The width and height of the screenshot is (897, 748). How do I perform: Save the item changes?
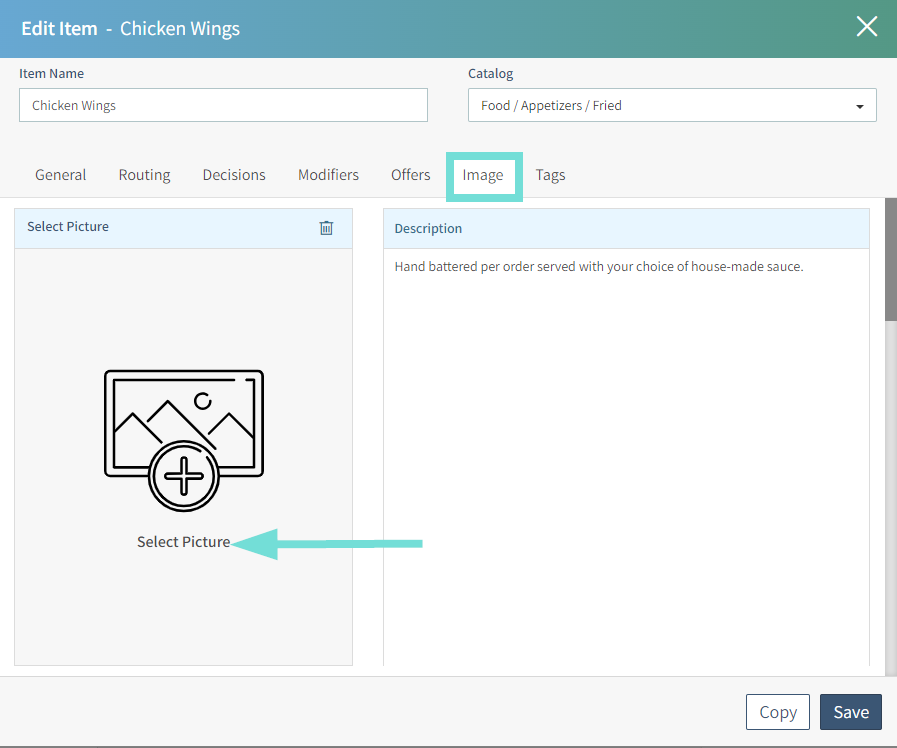[x=850, y=712]
